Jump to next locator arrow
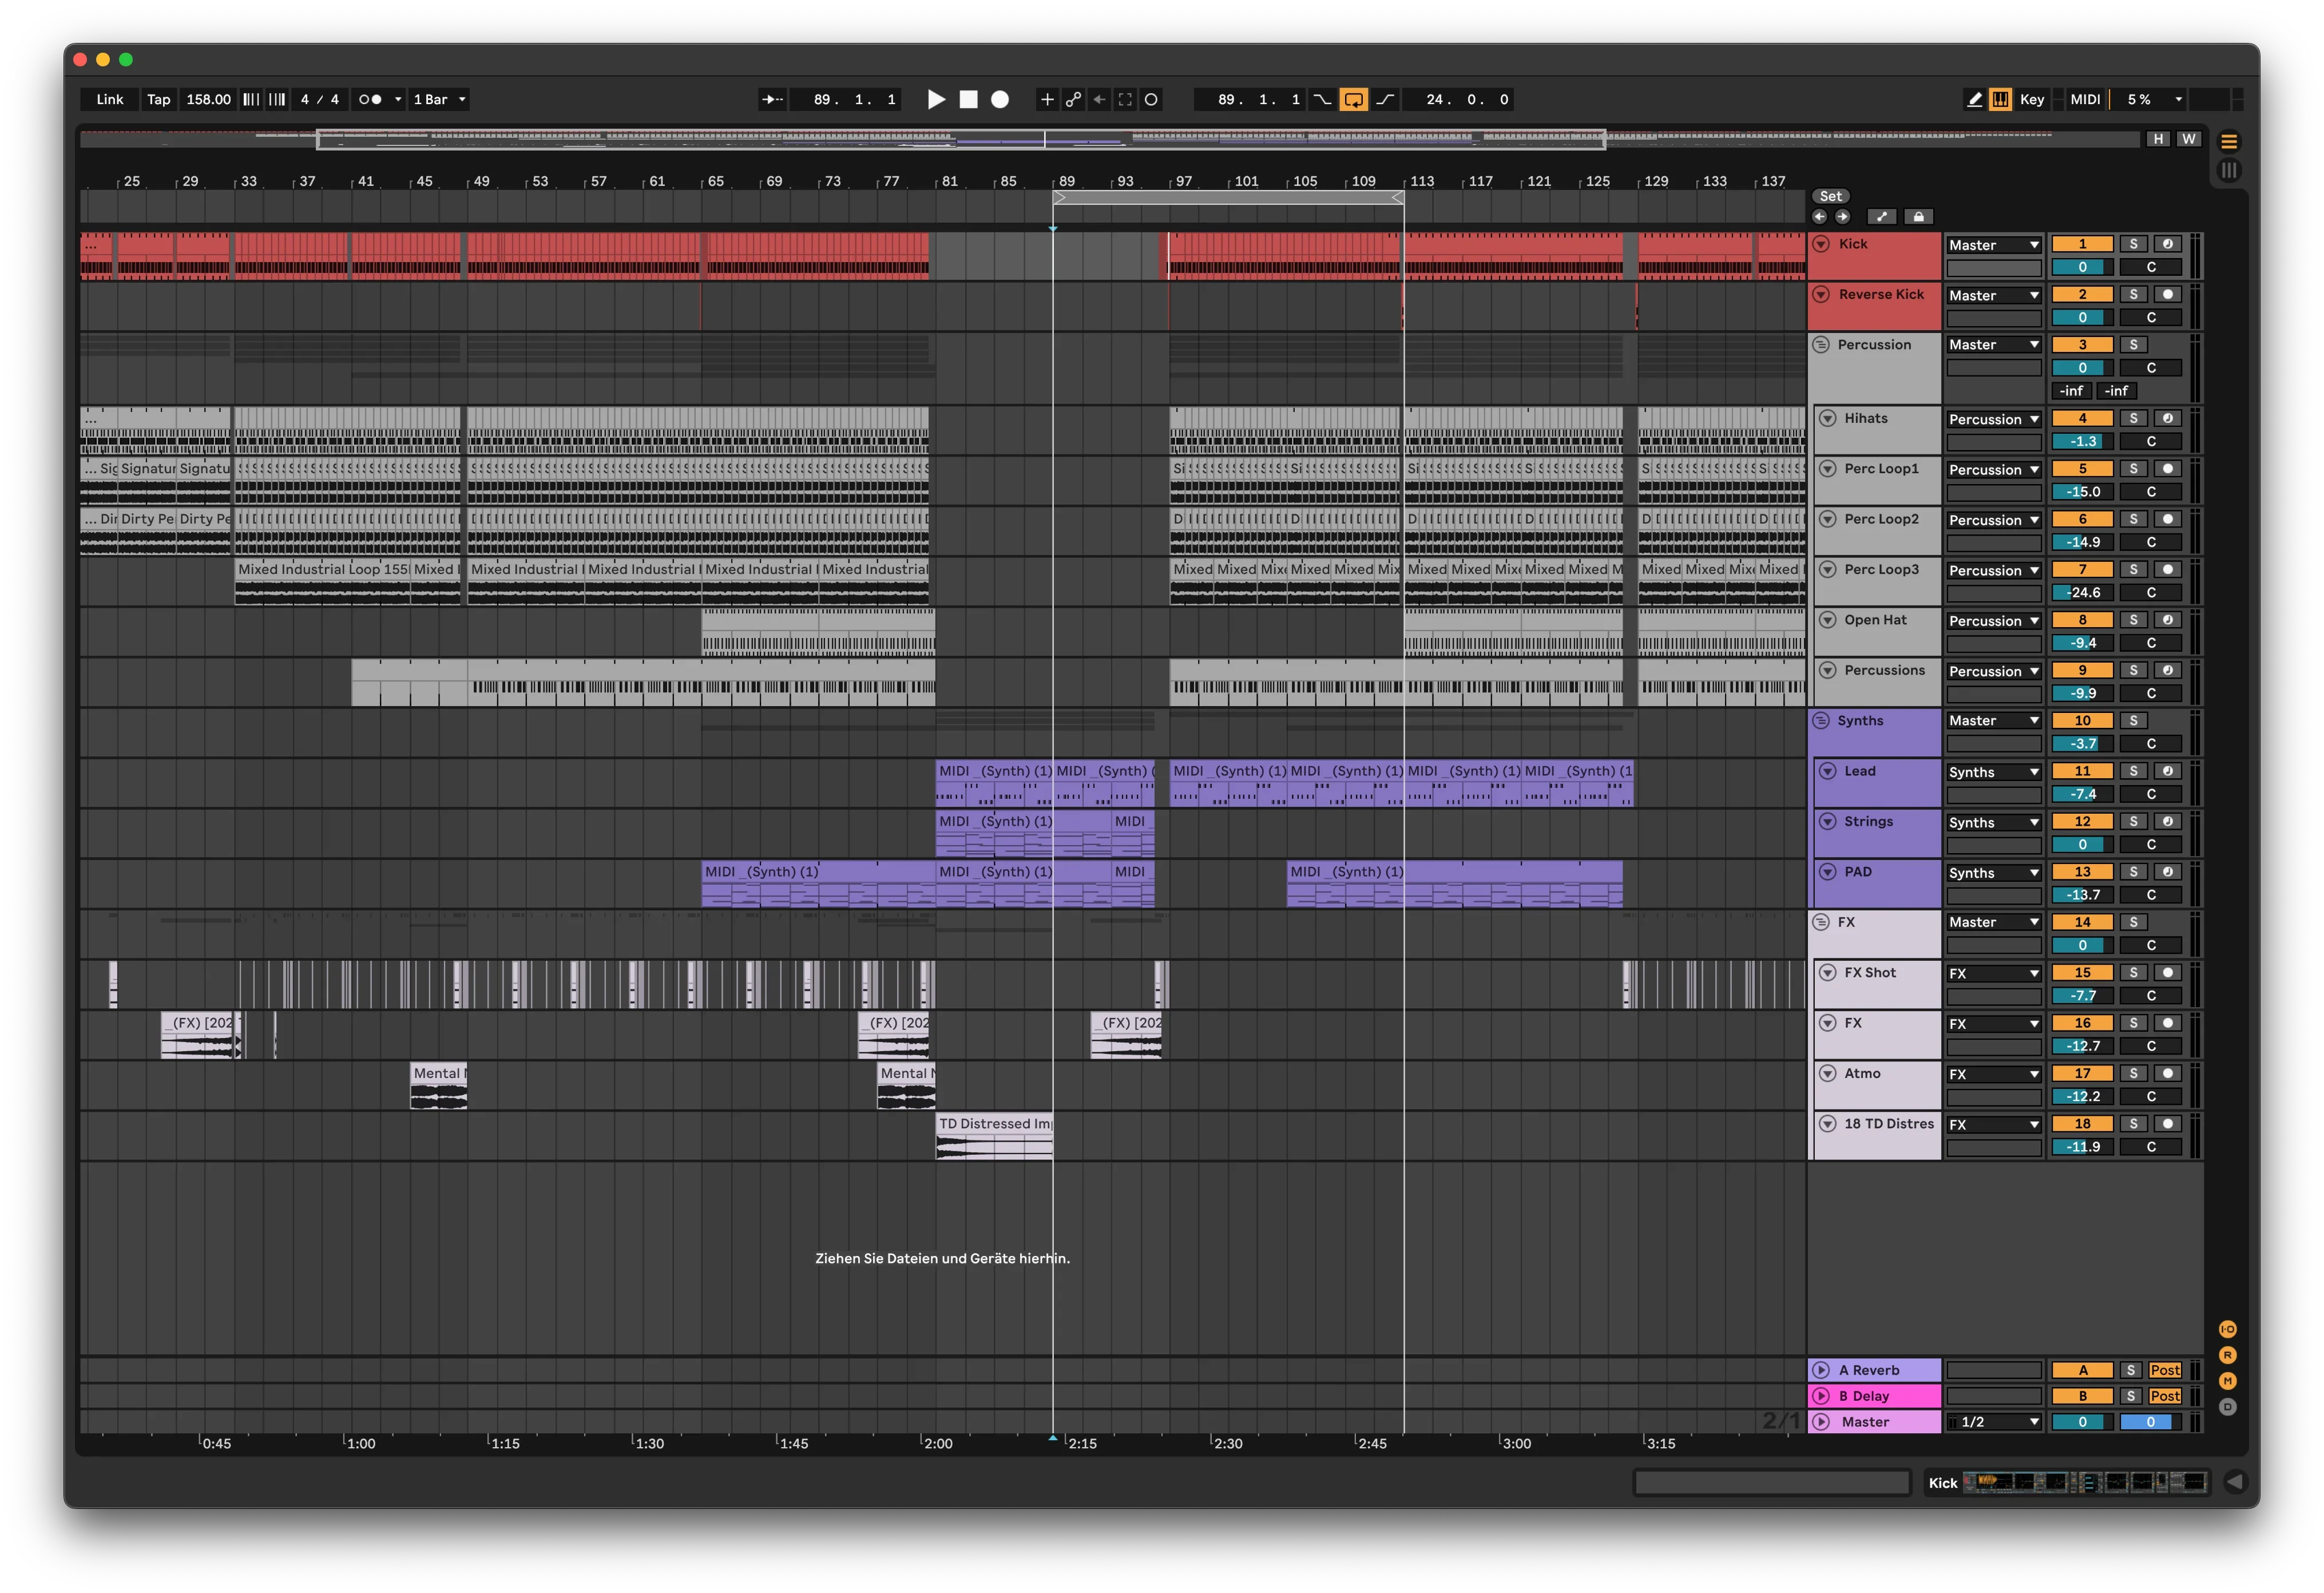 1842,217
